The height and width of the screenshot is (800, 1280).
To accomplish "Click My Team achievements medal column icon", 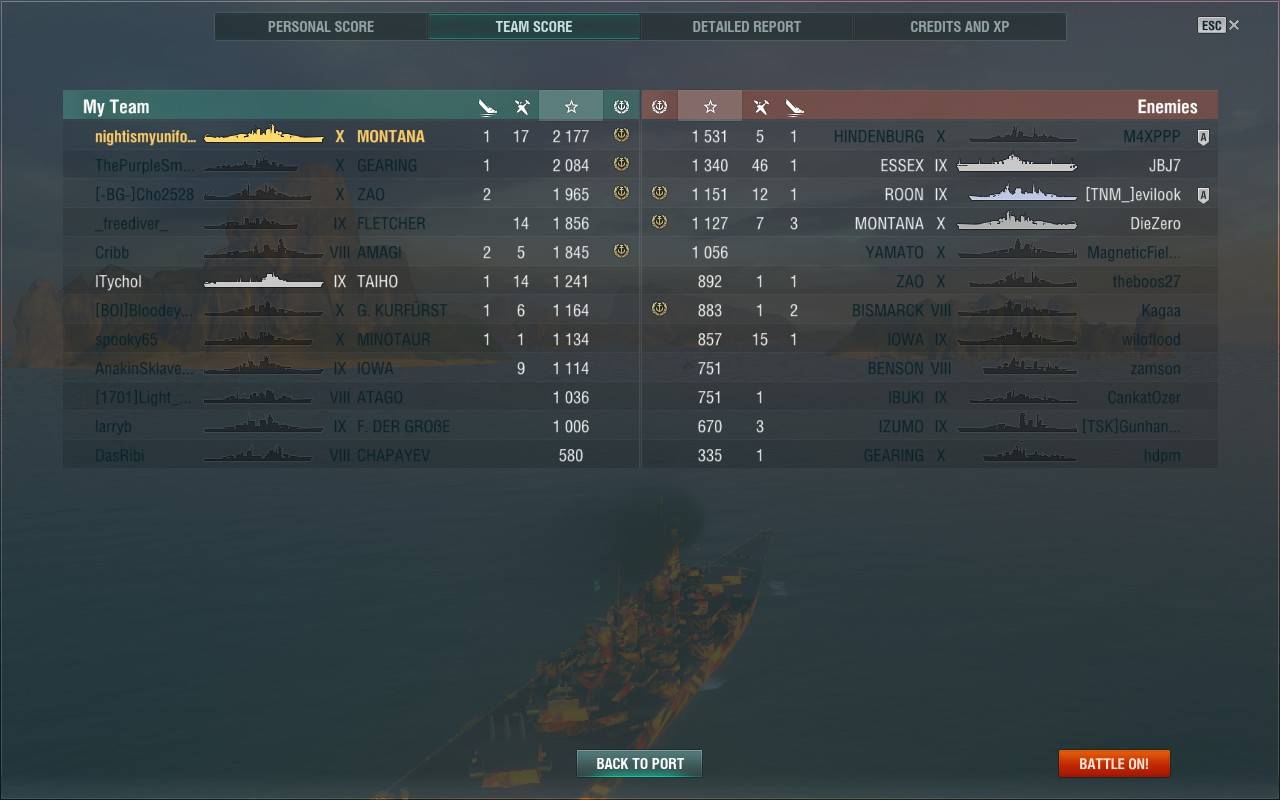I will (x=621, y=106).
